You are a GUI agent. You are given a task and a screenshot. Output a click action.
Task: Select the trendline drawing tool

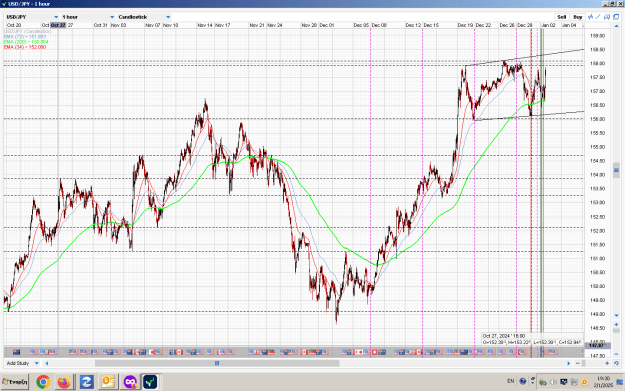(x=598, y=17)
